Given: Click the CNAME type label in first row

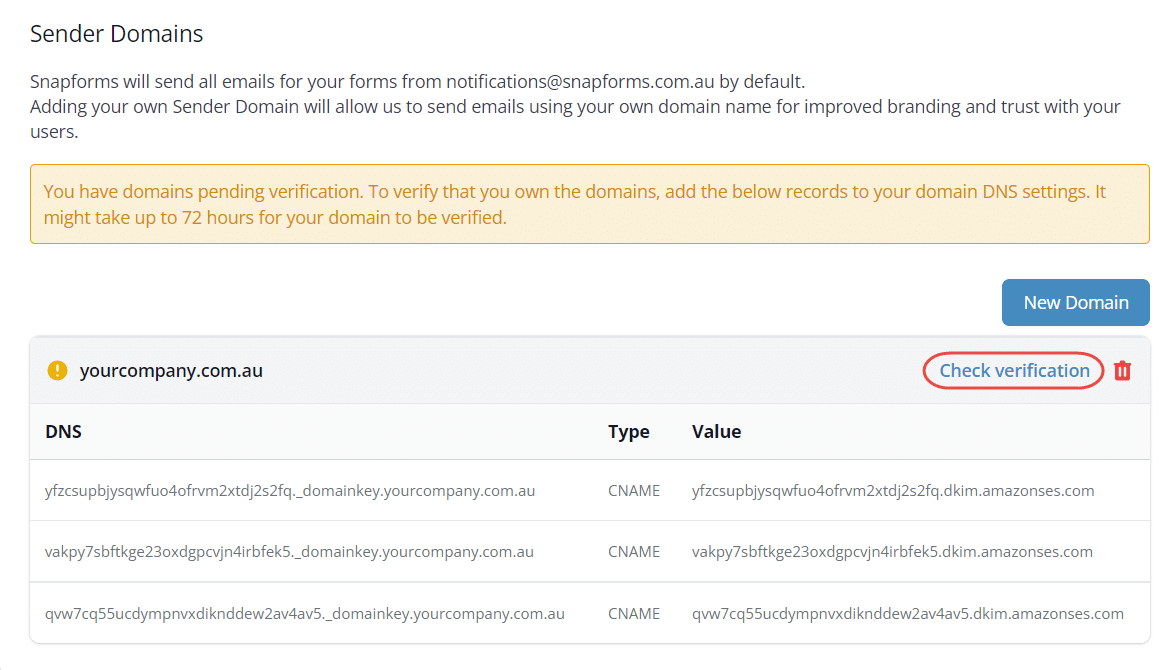Looking at the screenshot, I should pyautogui.click(x=633, y=490).
